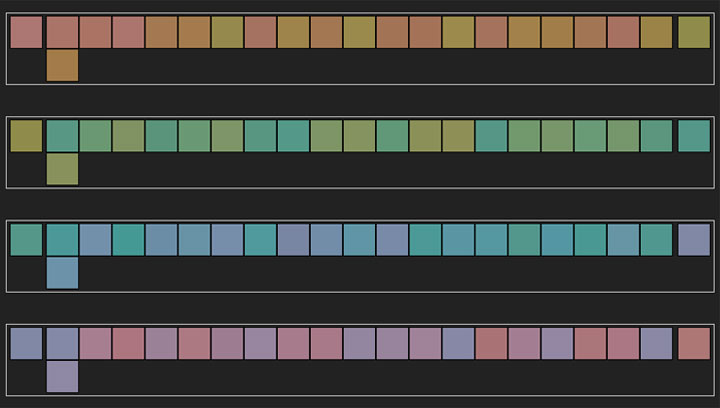Select the leftmost pink swatch in the top row
Viewport: 720px width, 408px height.
(26, 32)
